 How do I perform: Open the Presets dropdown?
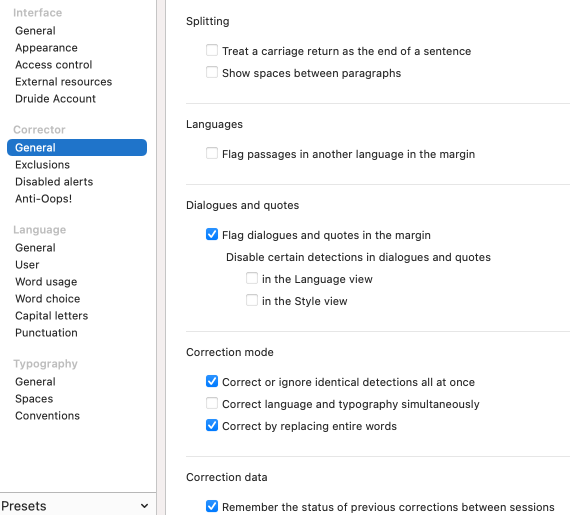pos(75,506)
